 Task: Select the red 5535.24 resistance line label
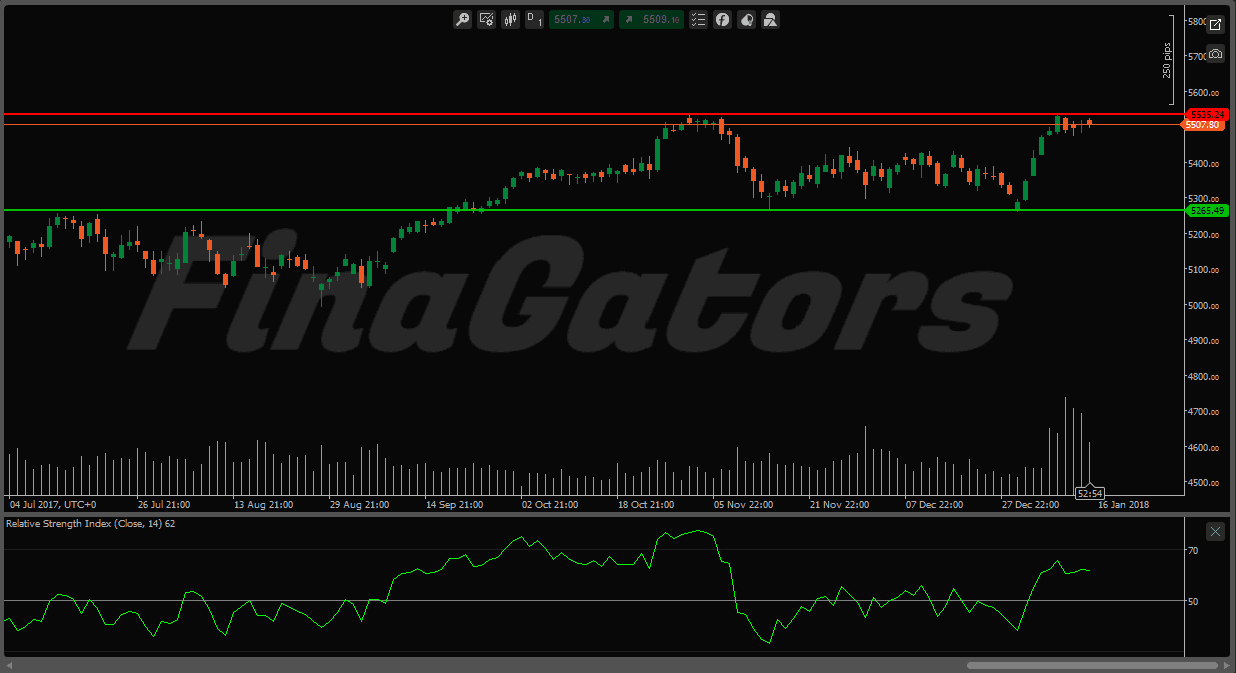1207,114
